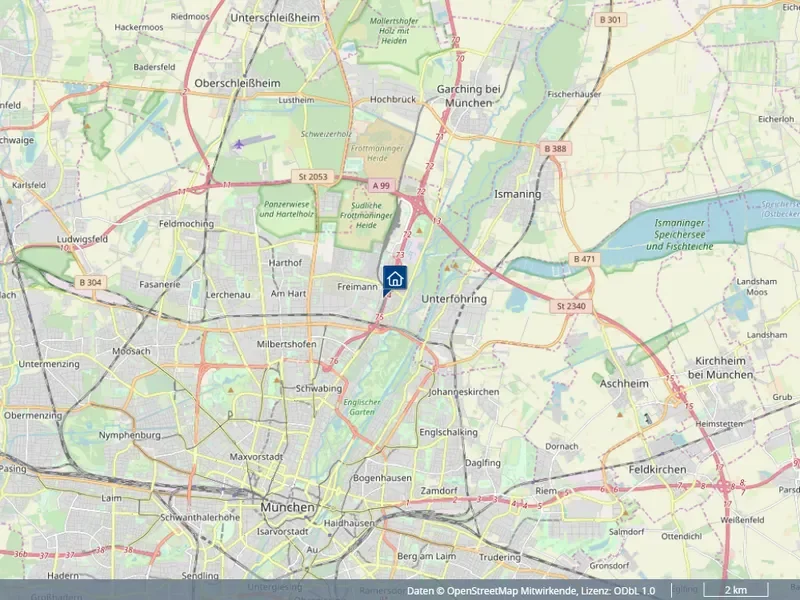Click the Unterföhring town label

pyautogui.click(x=454, y=298)
